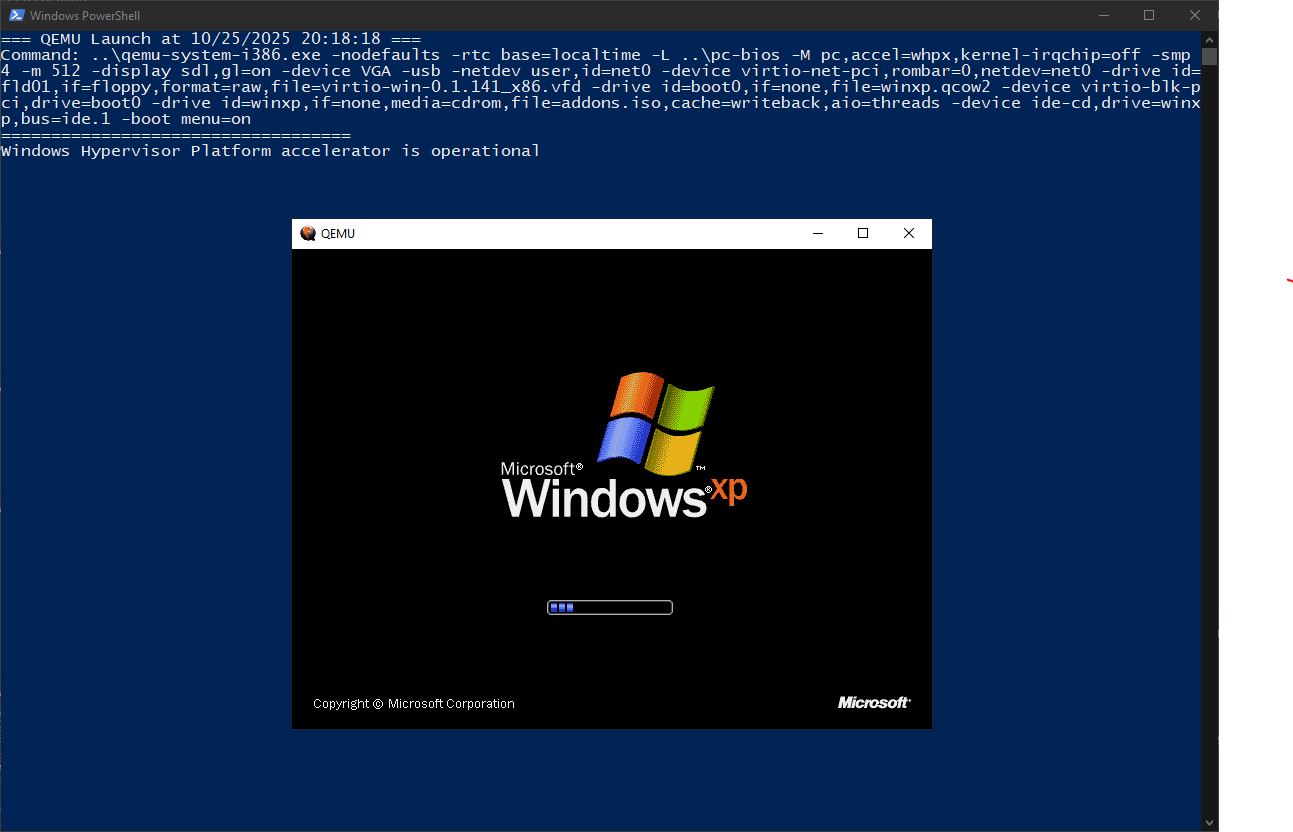Click the PowerShell icon in the title bar
Viewport: 1293px width, 832px height.
point(17,15)
